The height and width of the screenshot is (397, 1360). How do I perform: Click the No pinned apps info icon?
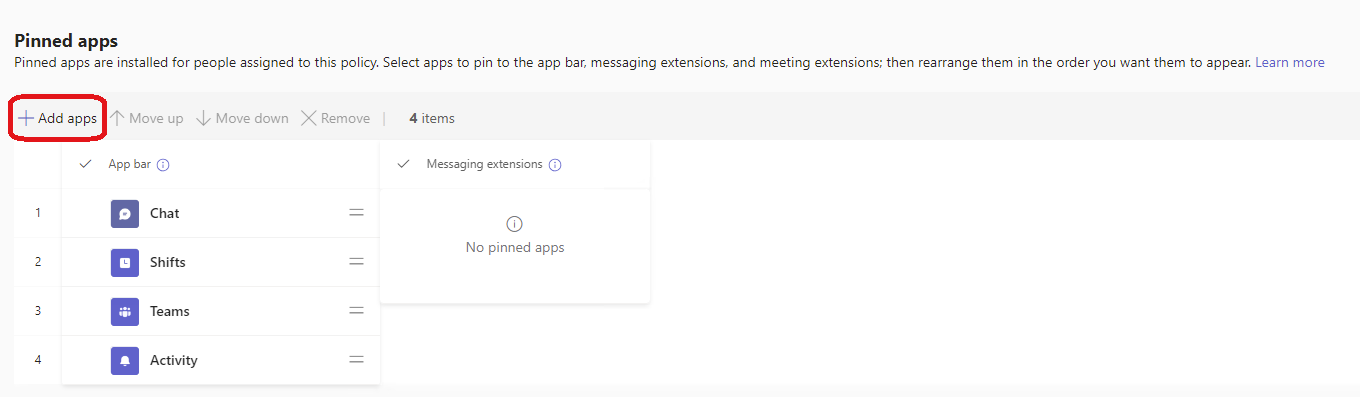pos(515,224)
